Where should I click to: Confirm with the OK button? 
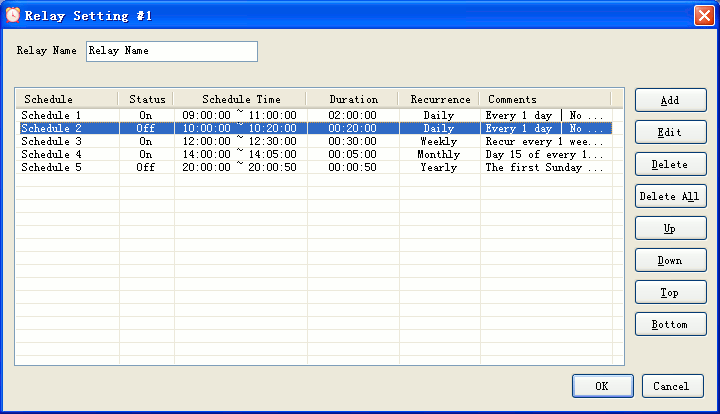click(x=602, y=386)
